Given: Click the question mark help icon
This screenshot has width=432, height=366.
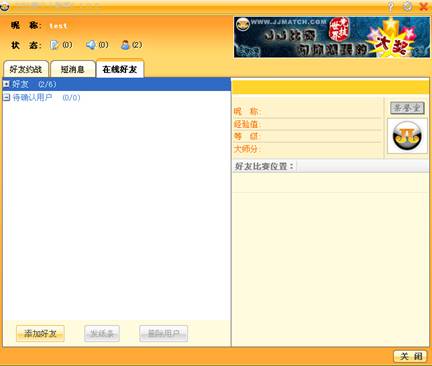Looking at the screenshot, I should tap(391, 6).
